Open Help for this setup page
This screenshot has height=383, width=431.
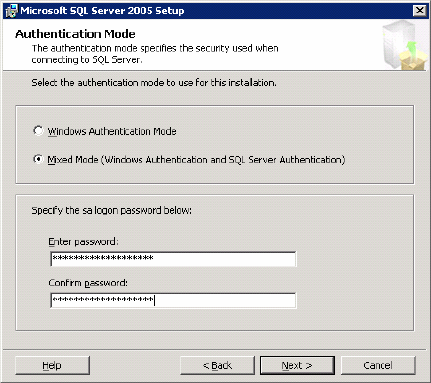(x=52, y=365)
